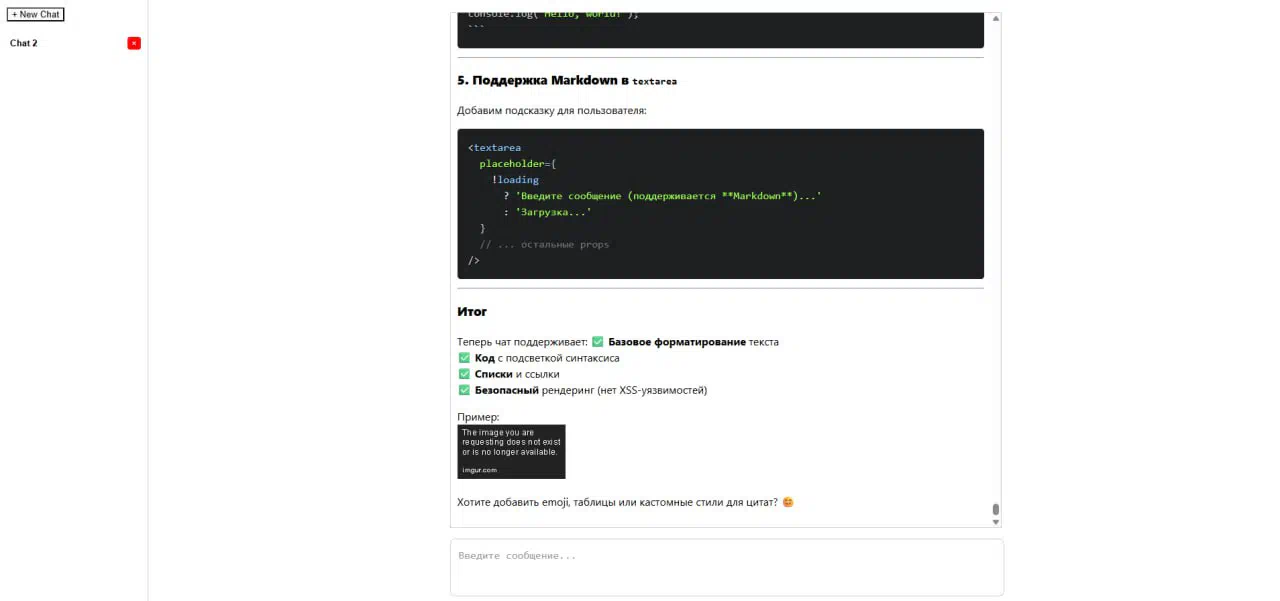Click the 'Пример:' label
Screen dimensions: 1280x601
tap(478, 417)
